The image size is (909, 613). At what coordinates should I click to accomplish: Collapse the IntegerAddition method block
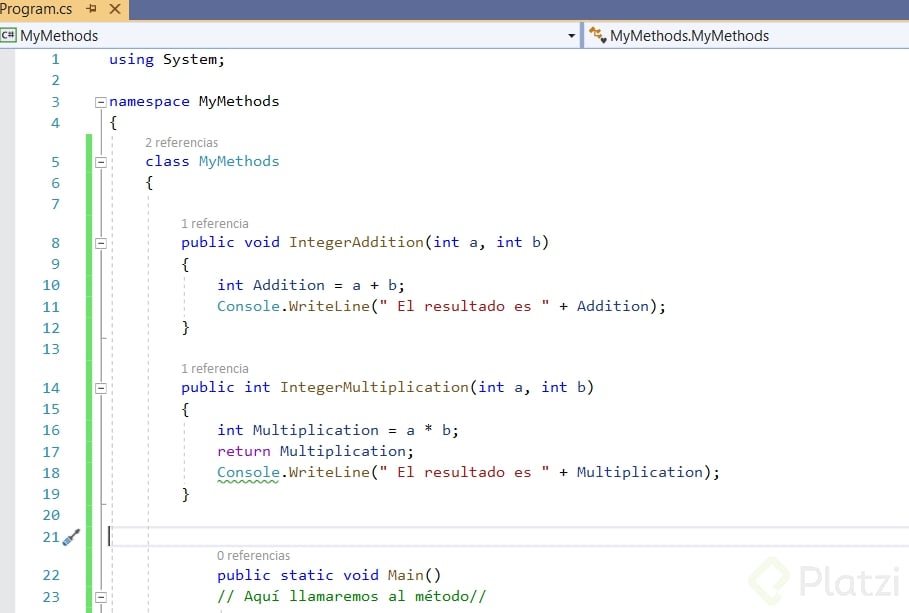click(101, 244)
